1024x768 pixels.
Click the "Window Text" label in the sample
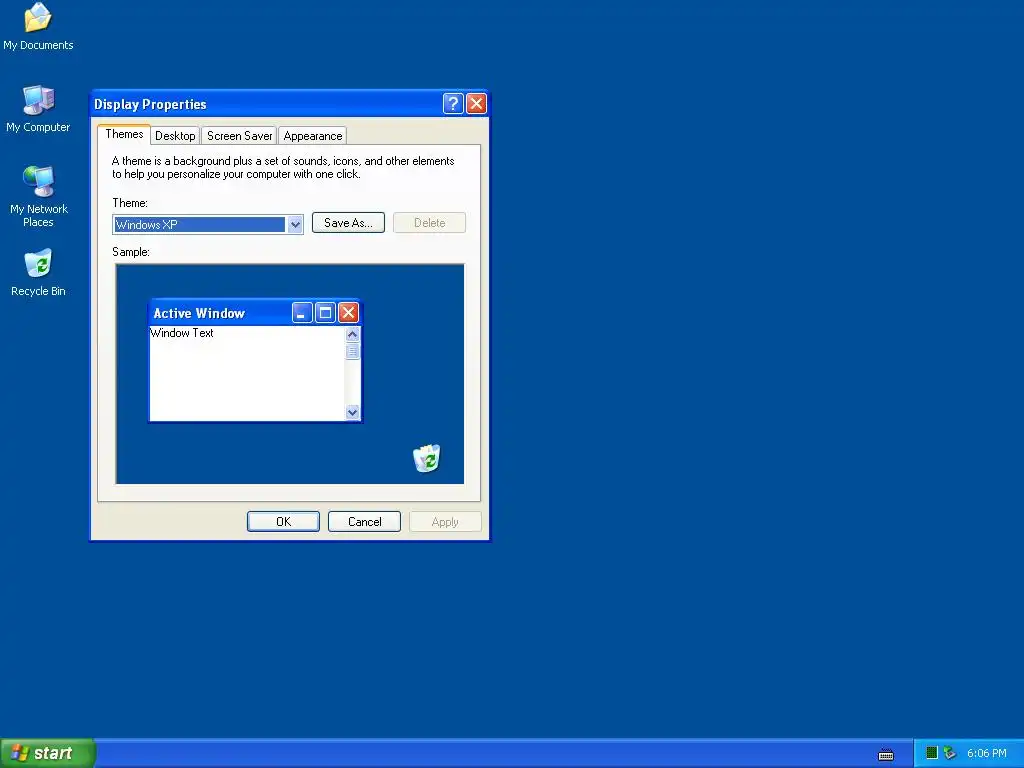pyautogui.click(x=182, y=333)
